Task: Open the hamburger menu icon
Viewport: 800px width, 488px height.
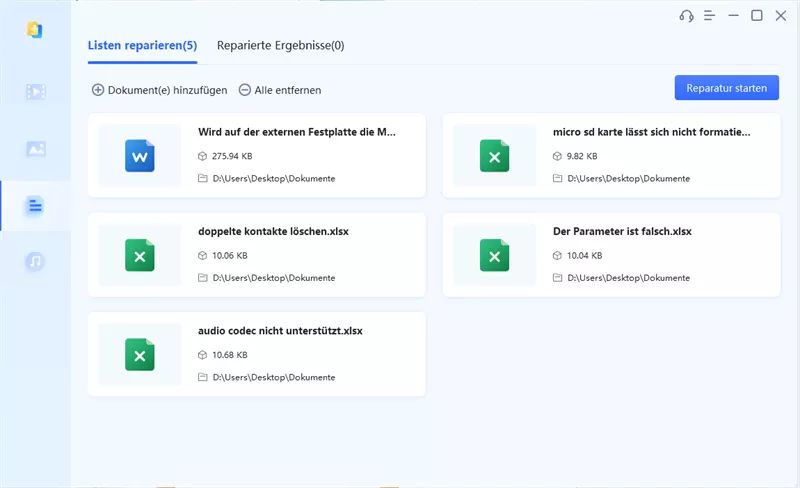Action: (709, 16)
